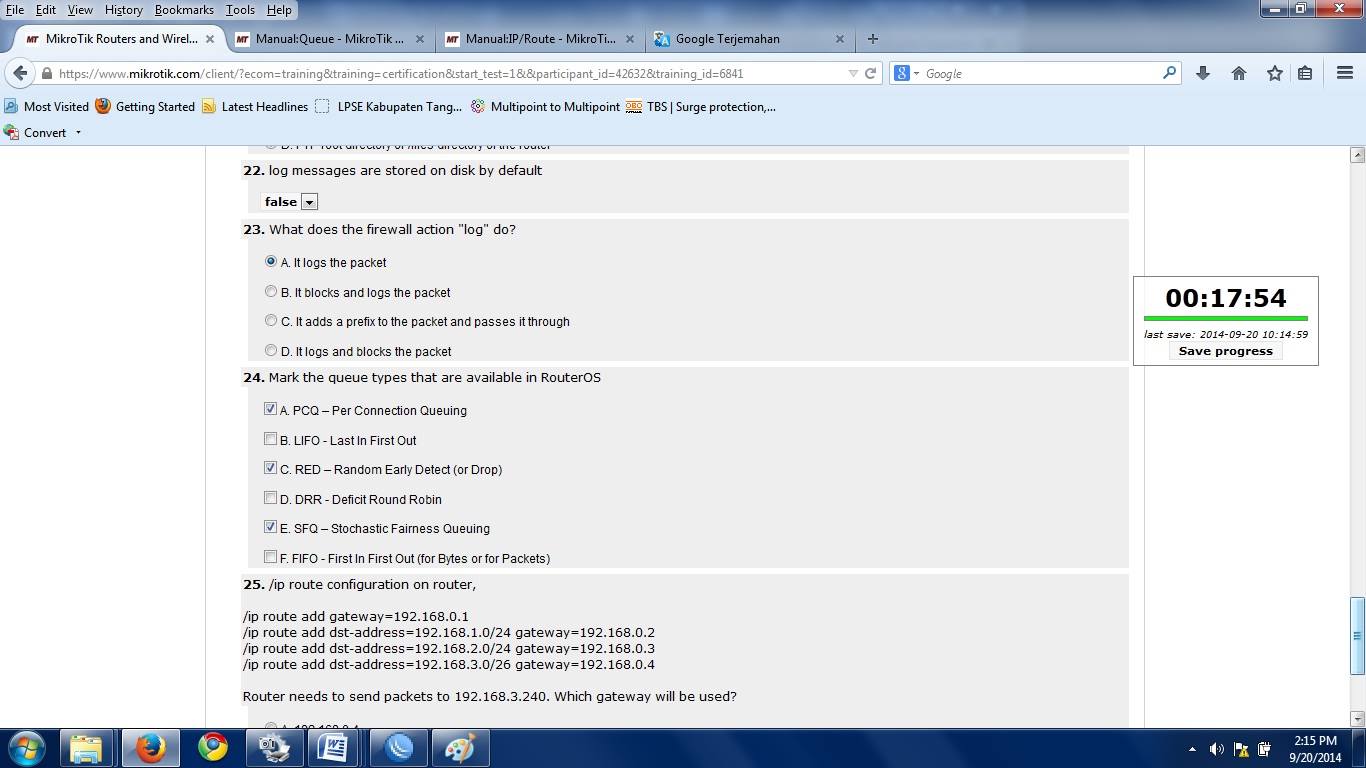
Task: Go back to the previous page
Action: tap(20, 73)
